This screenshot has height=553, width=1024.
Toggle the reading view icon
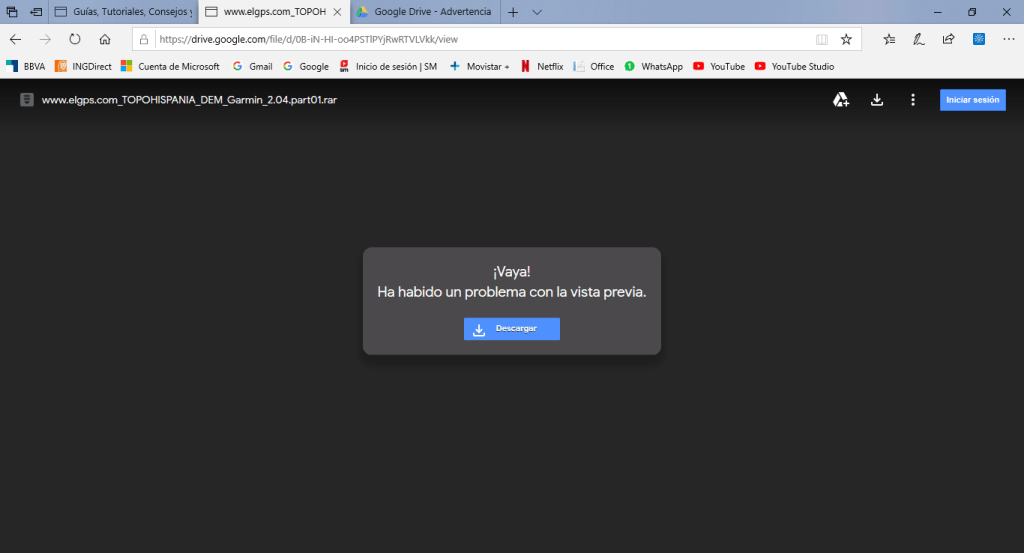[x=821, y=39]
